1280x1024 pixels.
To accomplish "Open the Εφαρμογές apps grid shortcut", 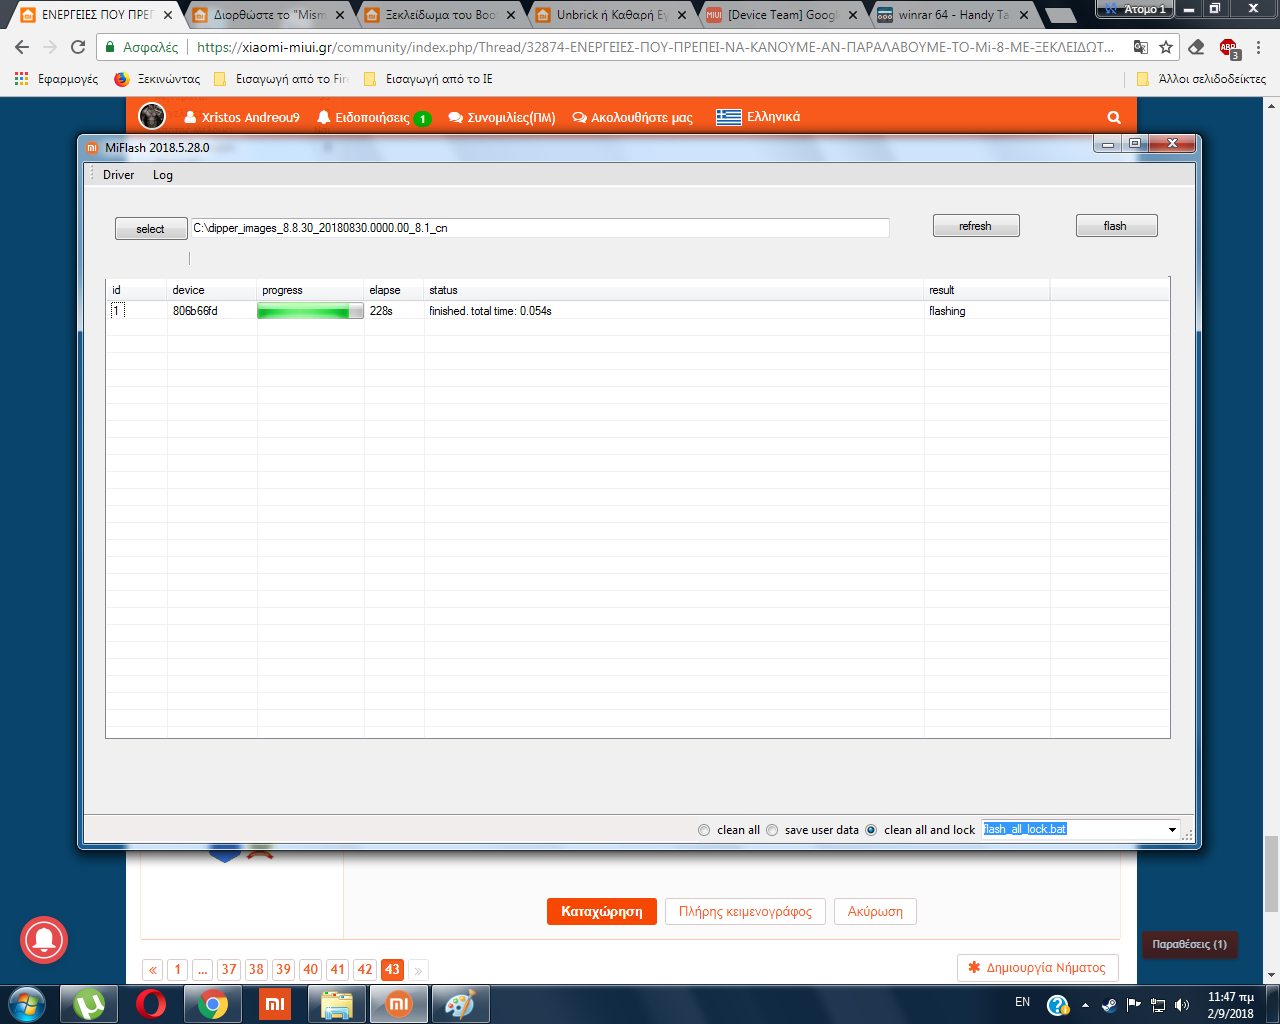I will coord(56,79).
